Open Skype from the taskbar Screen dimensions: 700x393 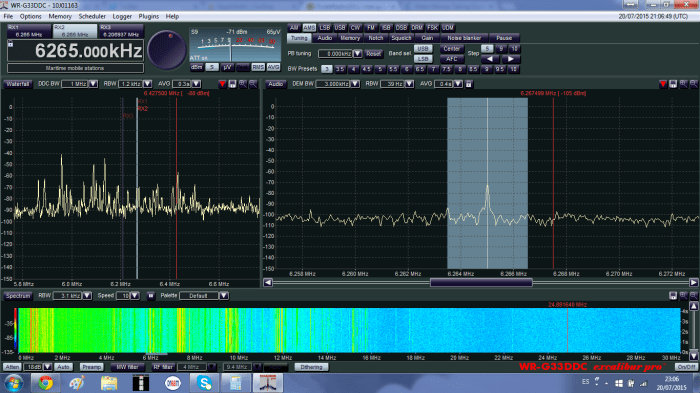pyautogui.click(x=204, y=383)
